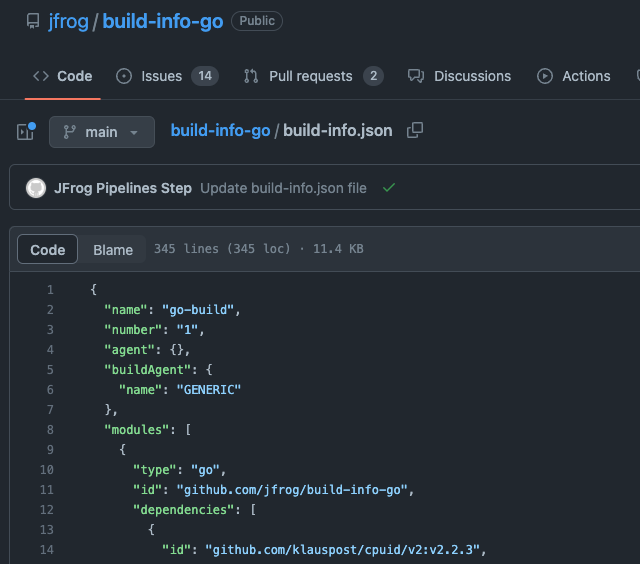Click the Pull requests count badge 2
The image size is (640, 564).
pos(373,76)
